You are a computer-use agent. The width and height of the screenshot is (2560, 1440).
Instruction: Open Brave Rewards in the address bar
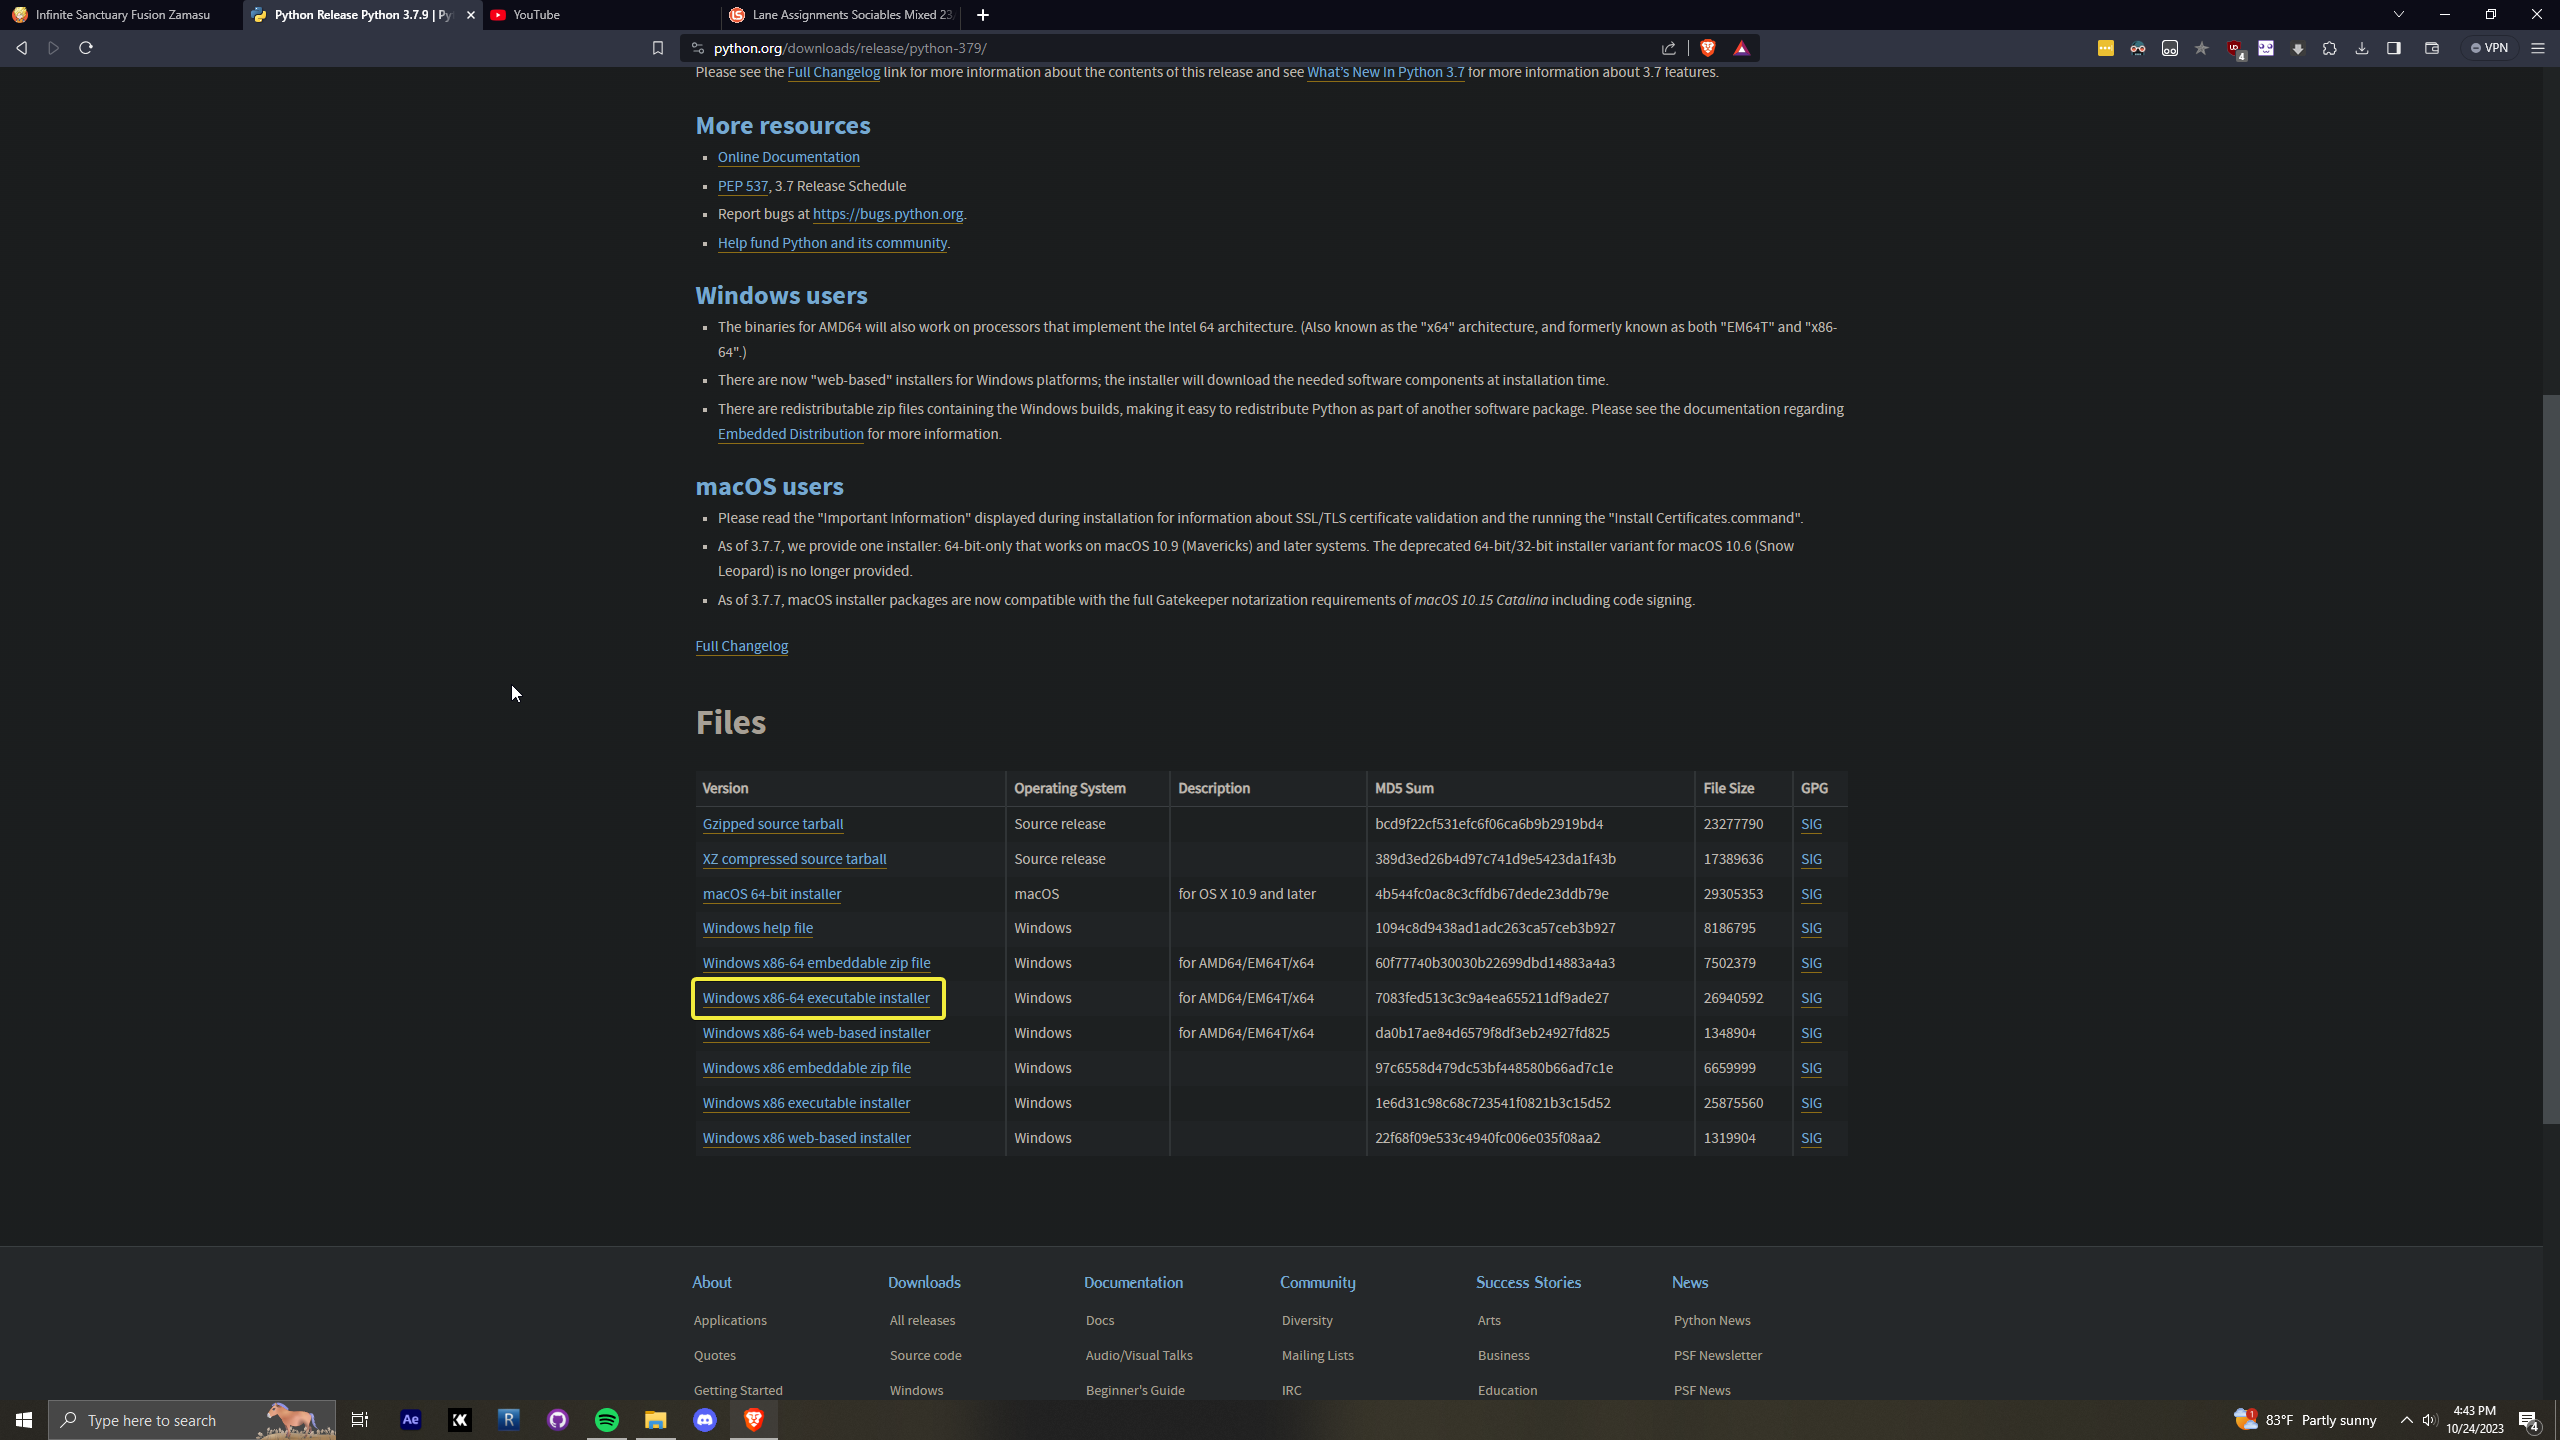(1741, 47)
